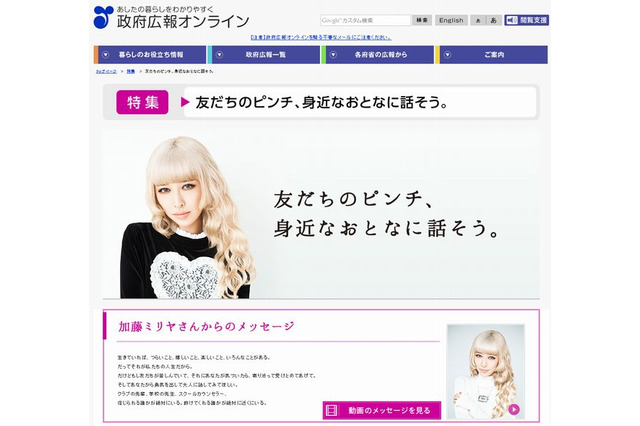The image size is (640, 426).
Task: Click the 動画のメッセージを見る button
Action: [382, 410]
